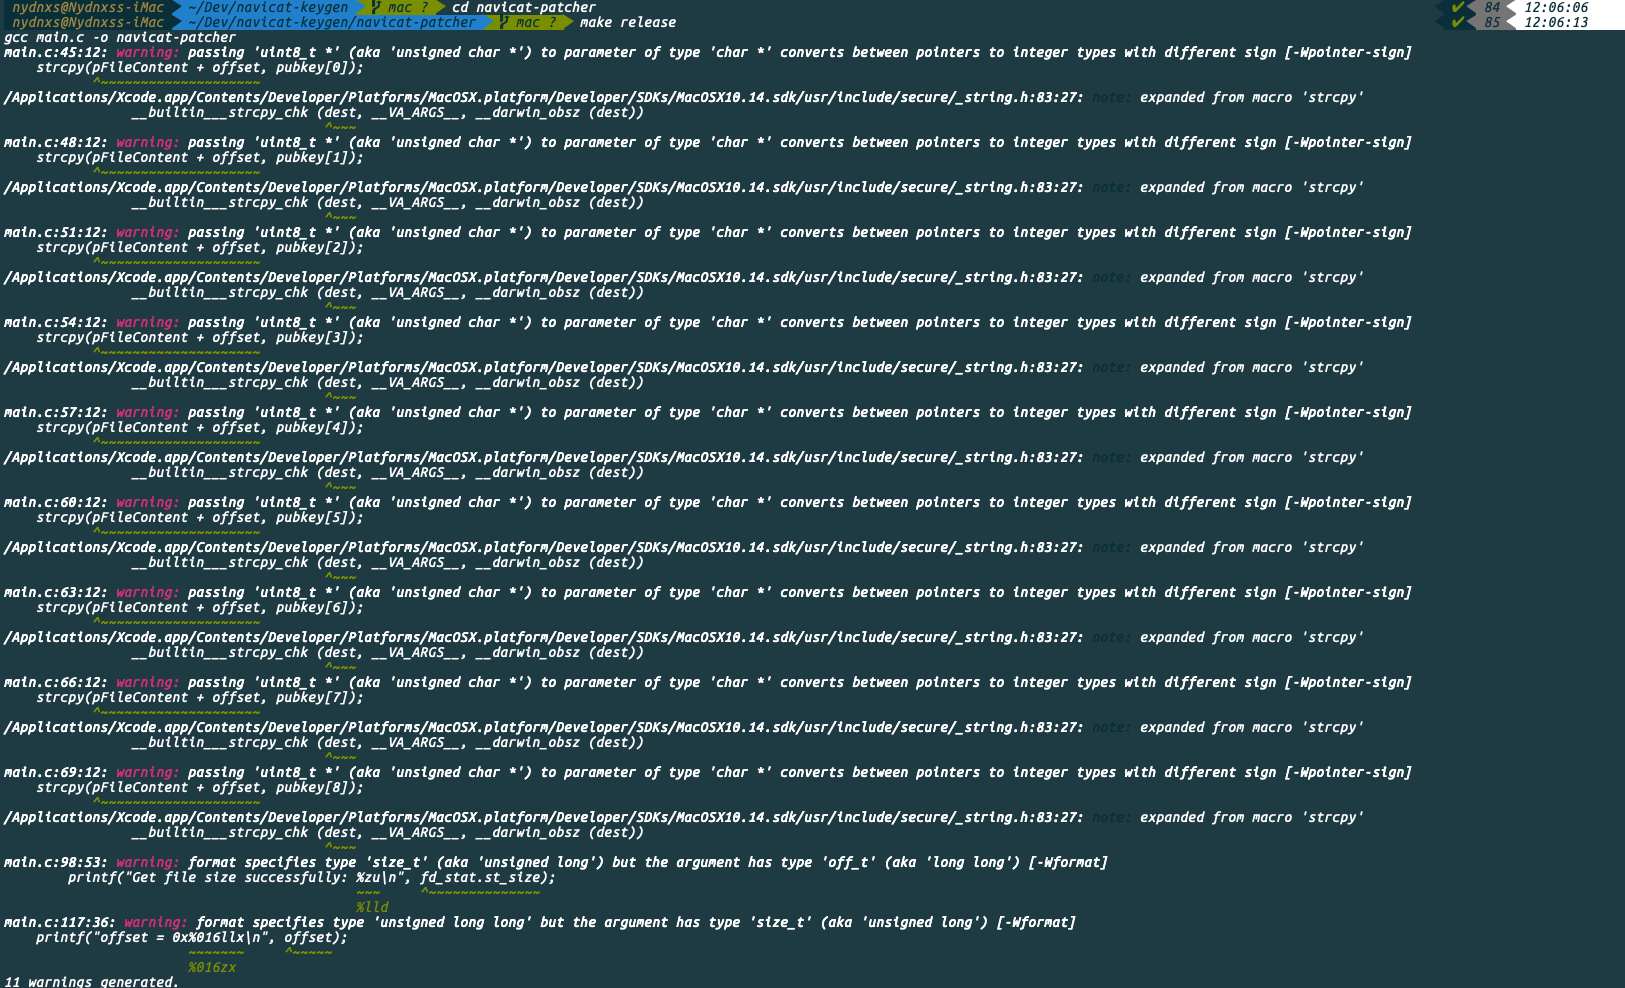The width and height of the screenshot is (1625, 988).
Task: Click the 'main.c:48:12:' location text
Action: click(56, 142)
